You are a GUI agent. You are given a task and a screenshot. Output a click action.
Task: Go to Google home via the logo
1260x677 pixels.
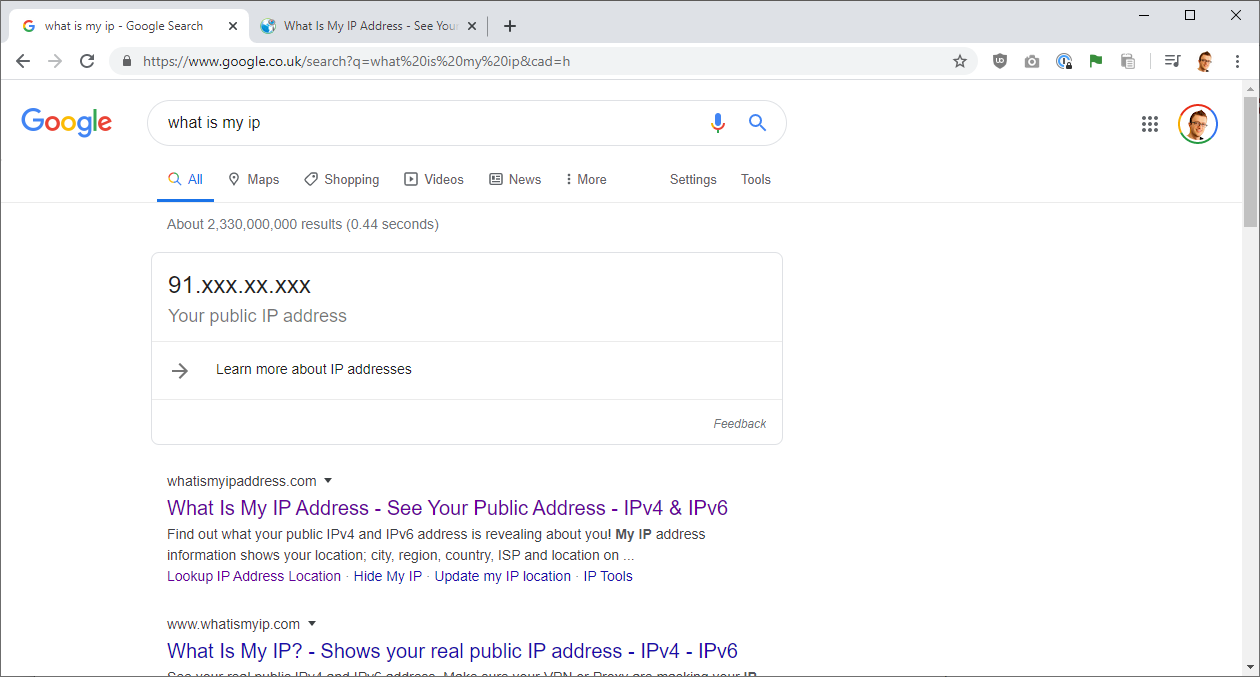[x=67, y=123]
